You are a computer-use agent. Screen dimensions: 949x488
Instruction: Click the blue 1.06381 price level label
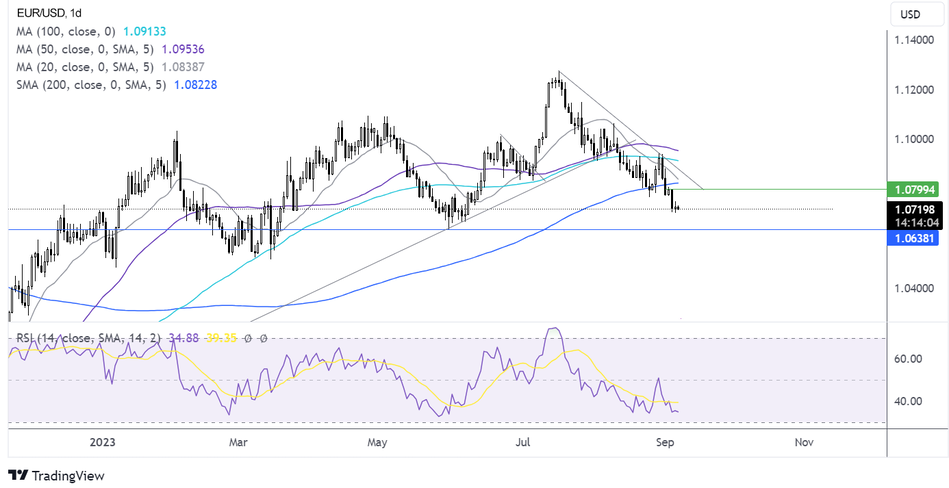tap(913, 238)
